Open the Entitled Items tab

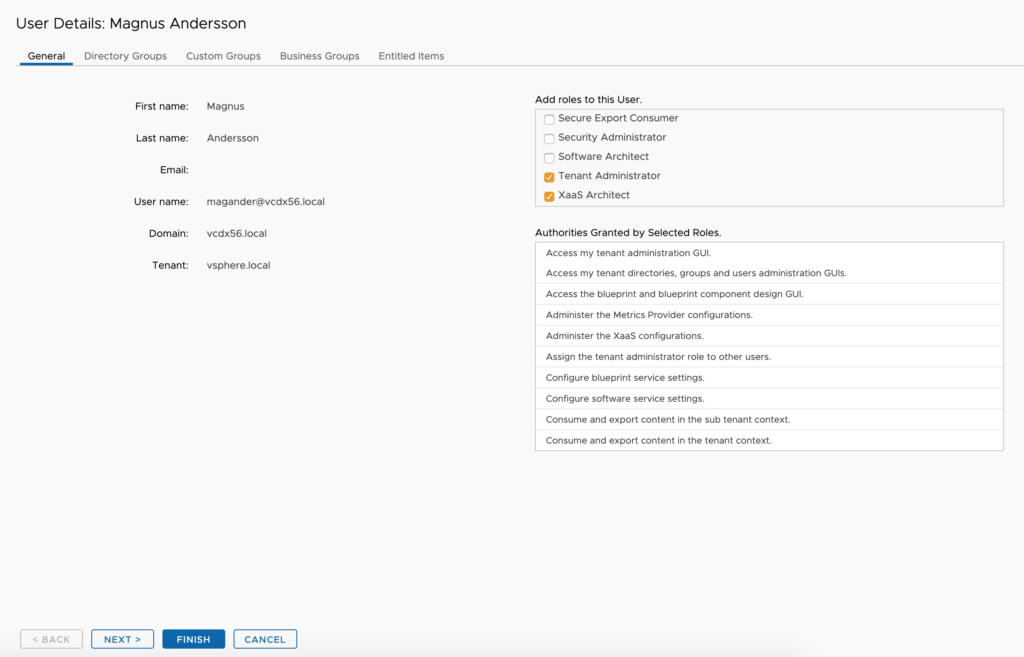point(411,56)
